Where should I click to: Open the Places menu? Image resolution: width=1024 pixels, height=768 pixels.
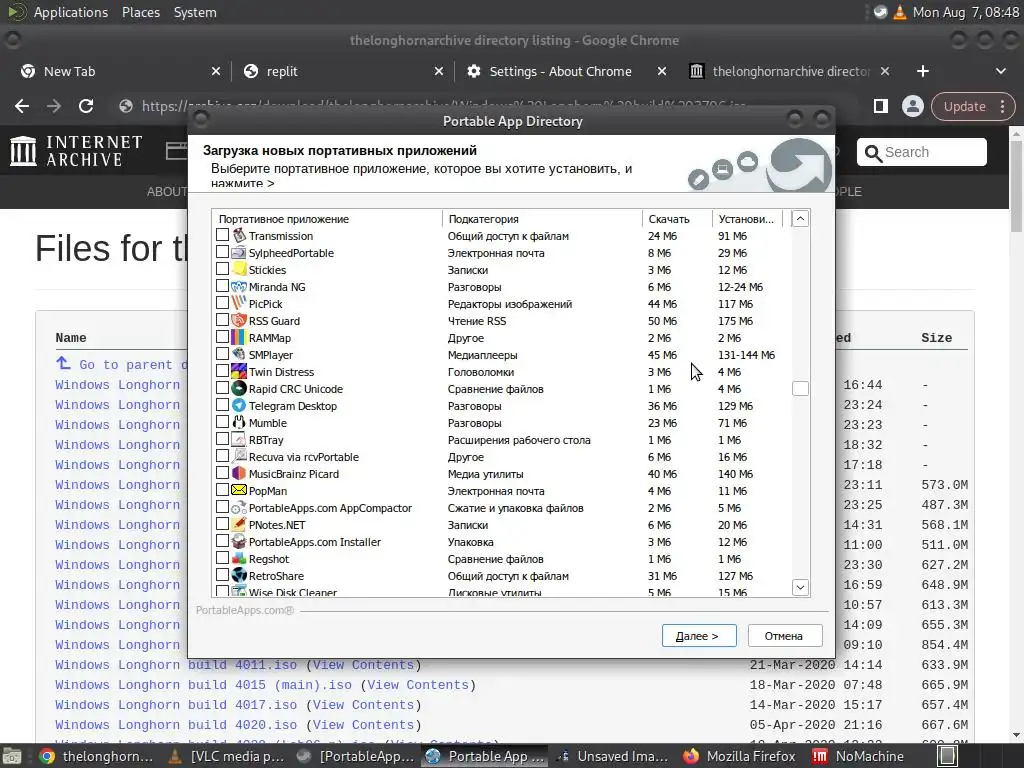tap(140, 12)
